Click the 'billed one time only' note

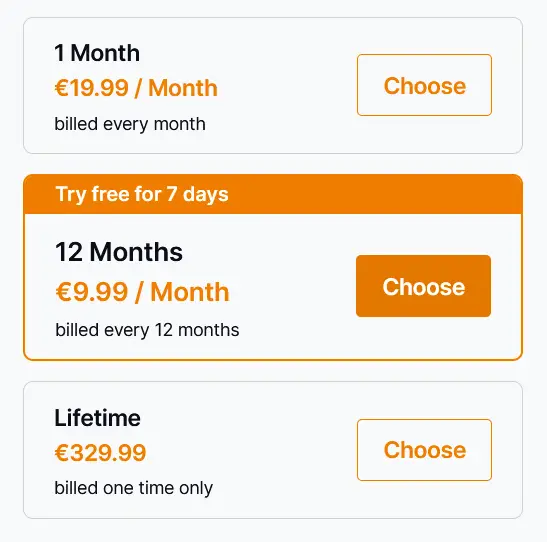point(134,488)
